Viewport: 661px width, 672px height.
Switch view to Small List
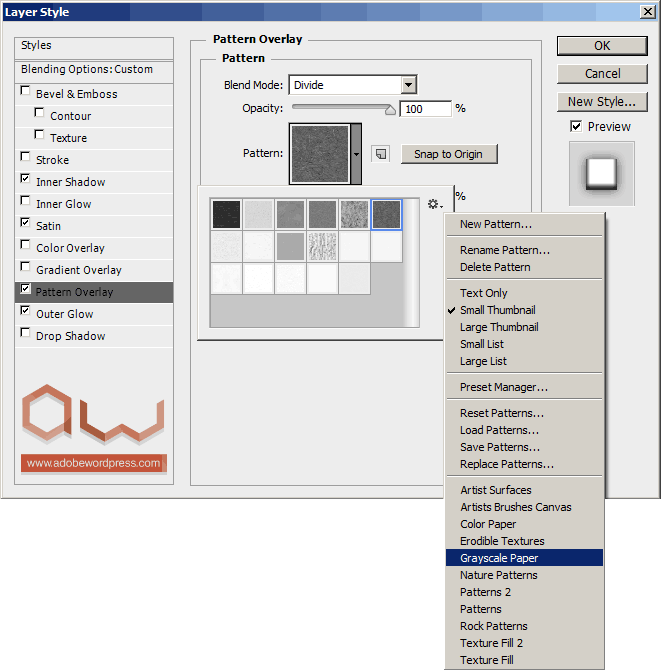pos(524,344)
